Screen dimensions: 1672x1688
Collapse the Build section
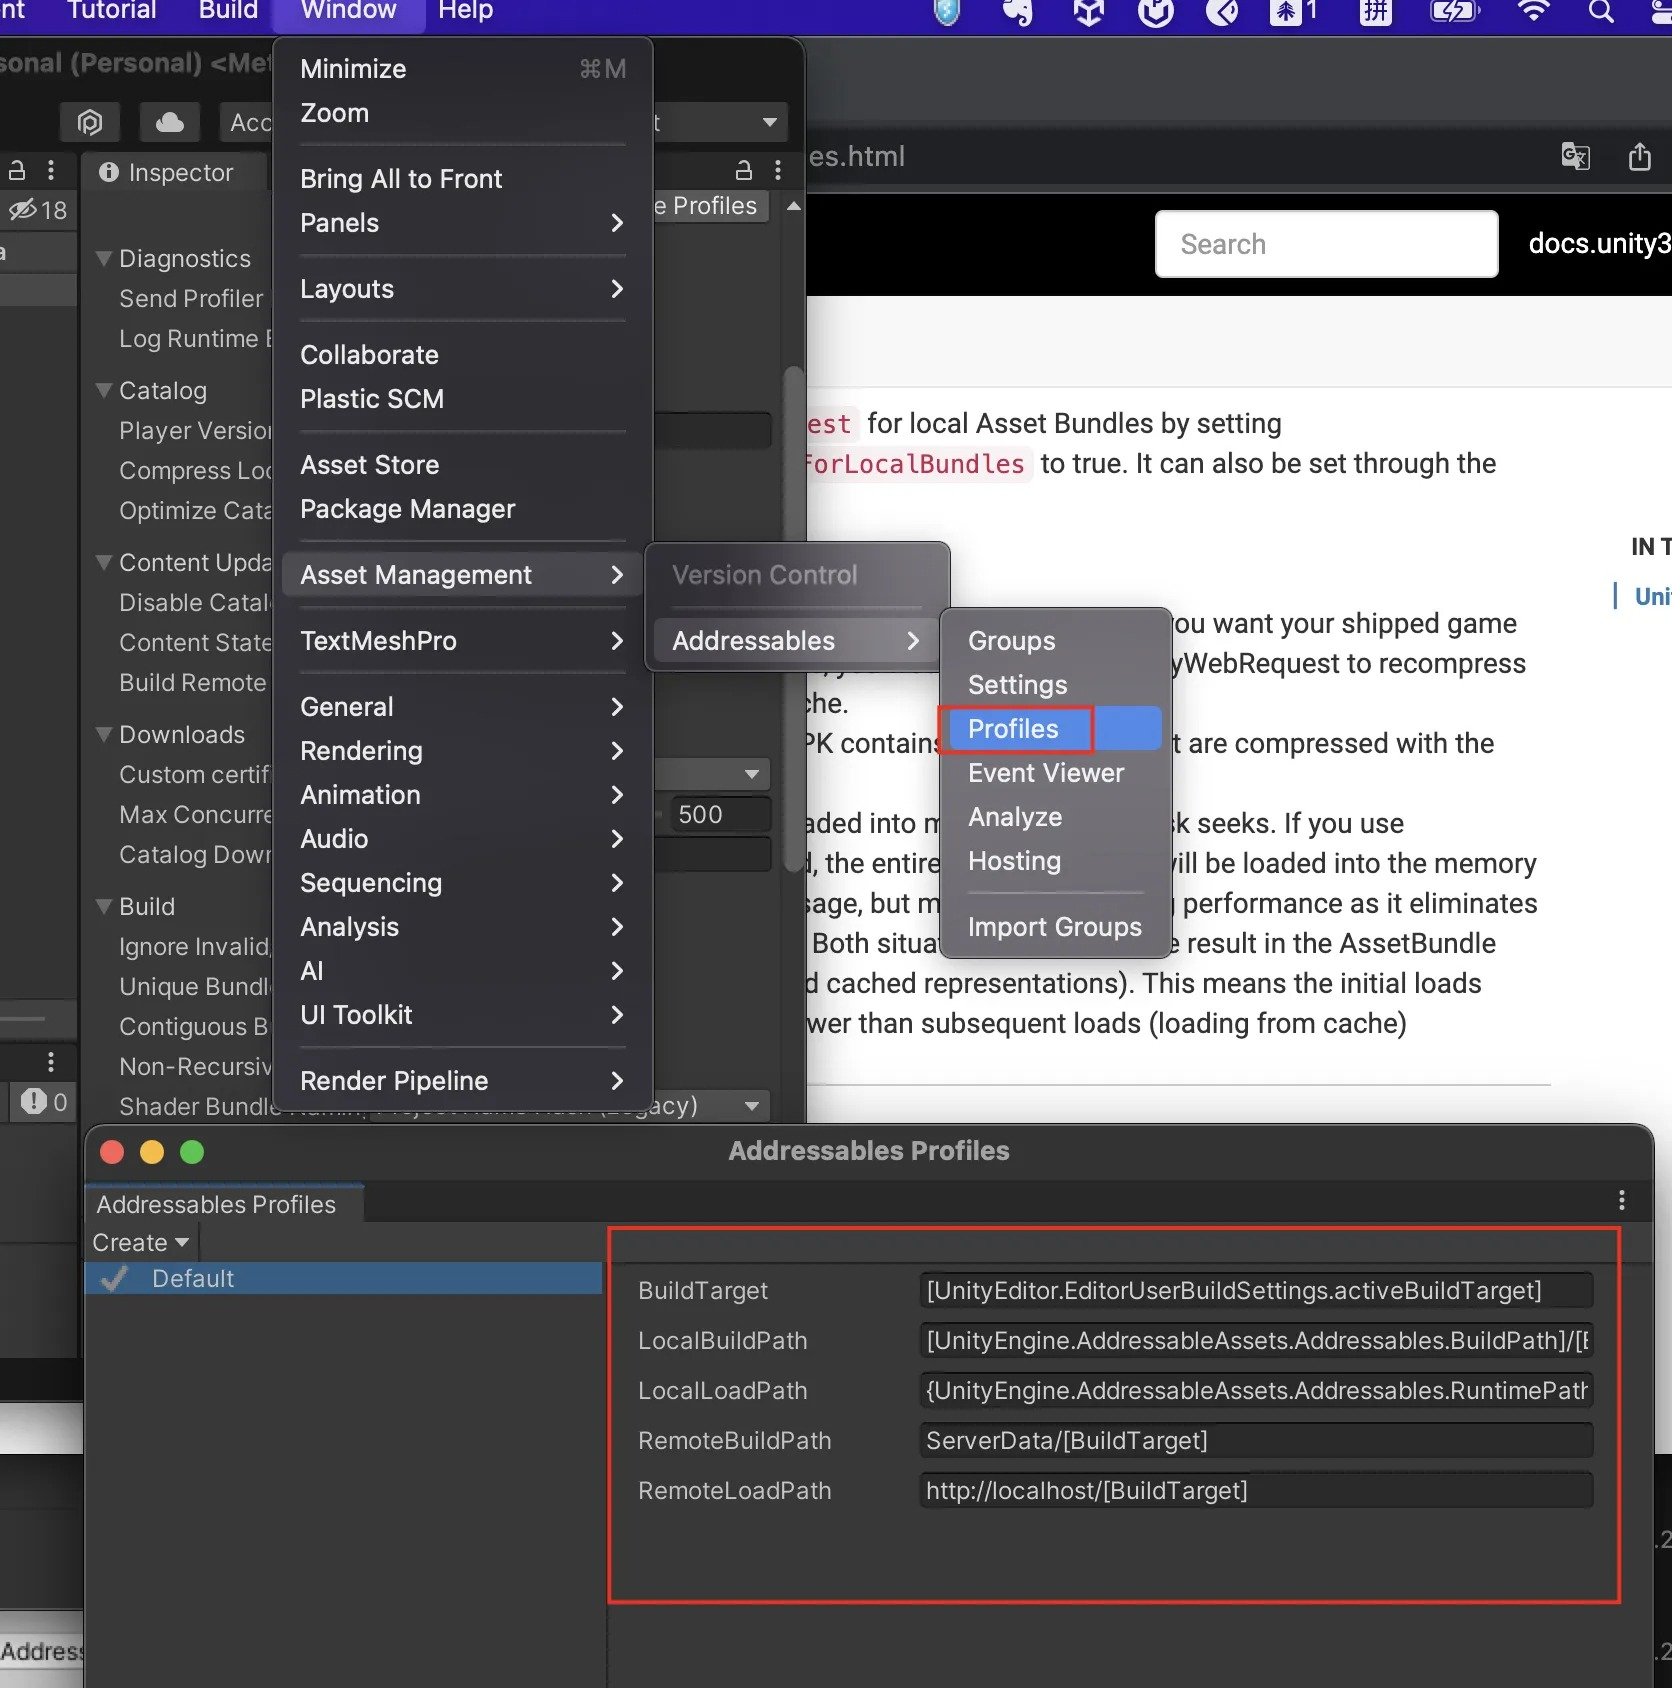coord(103,906)
